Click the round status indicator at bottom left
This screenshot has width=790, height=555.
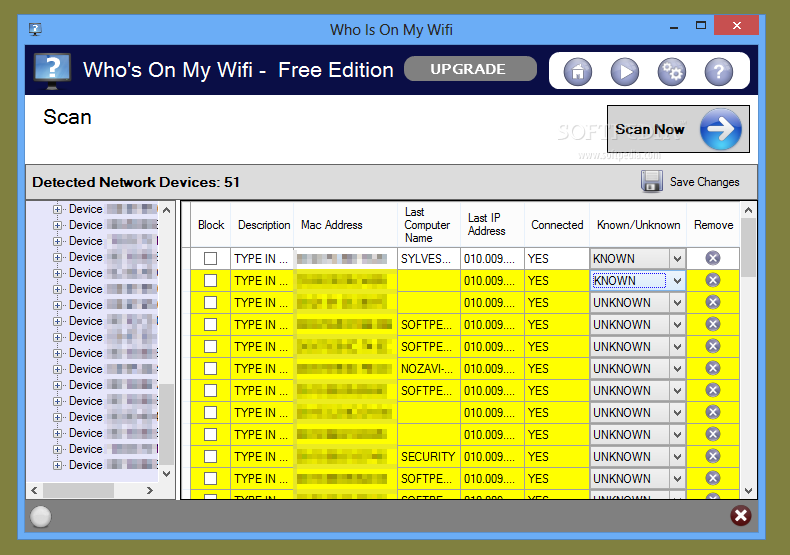pos(41,517)
